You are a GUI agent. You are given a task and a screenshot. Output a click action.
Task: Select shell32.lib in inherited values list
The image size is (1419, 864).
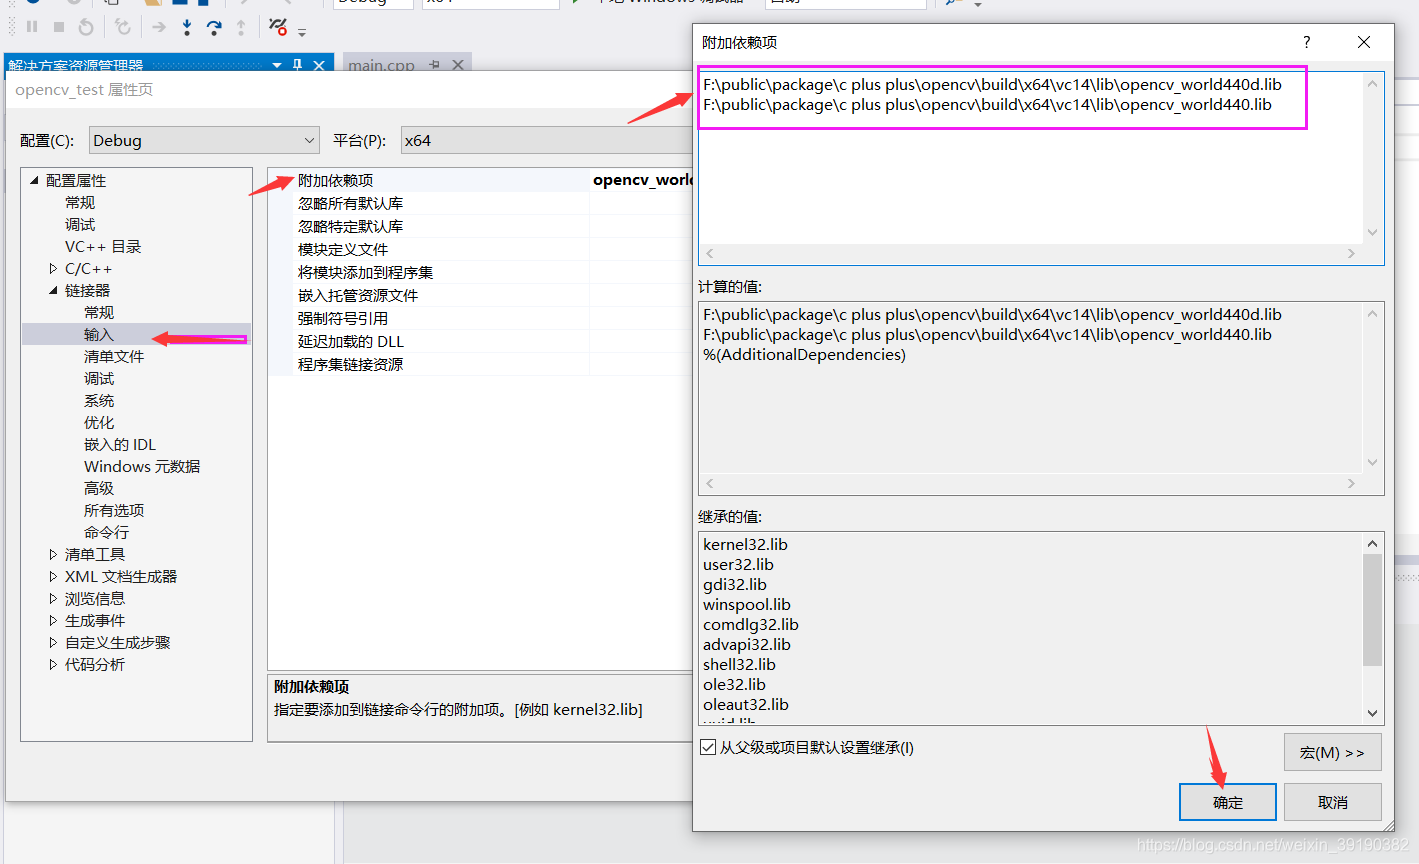739,664
